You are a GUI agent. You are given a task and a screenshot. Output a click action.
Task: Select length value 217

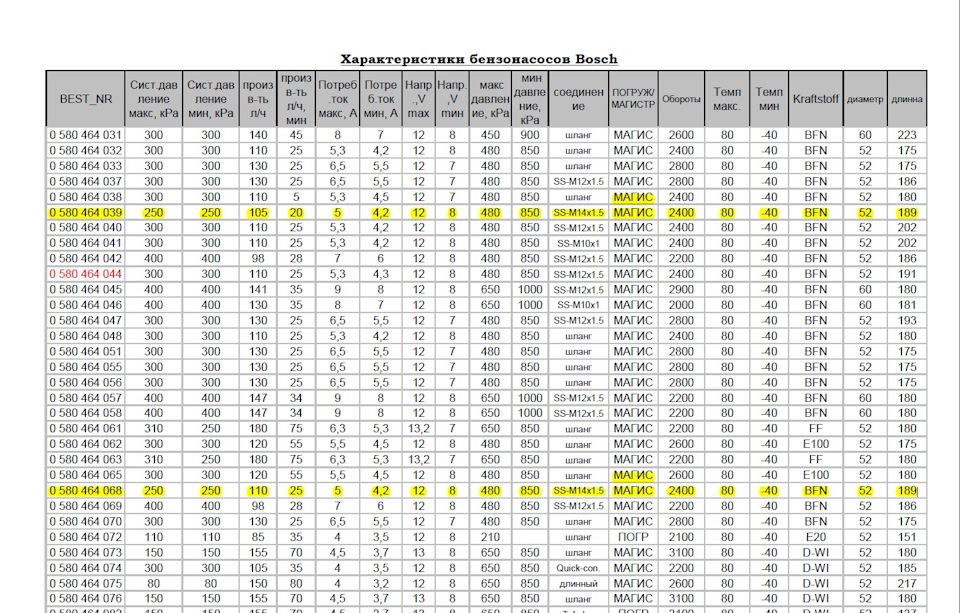coord(907,584)
